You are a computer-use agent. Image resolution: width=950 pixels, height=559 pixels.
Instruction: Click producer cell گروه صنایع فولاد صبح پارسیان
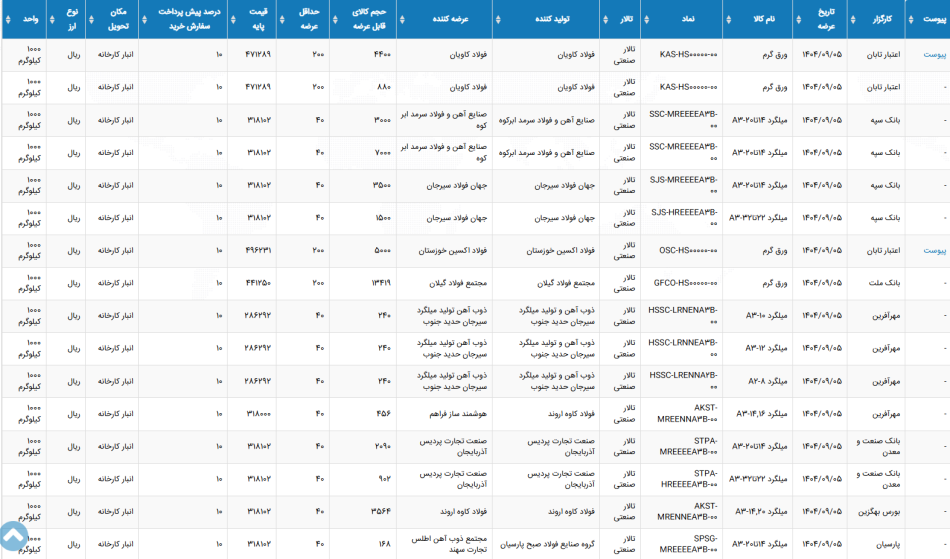pos(548,544)
